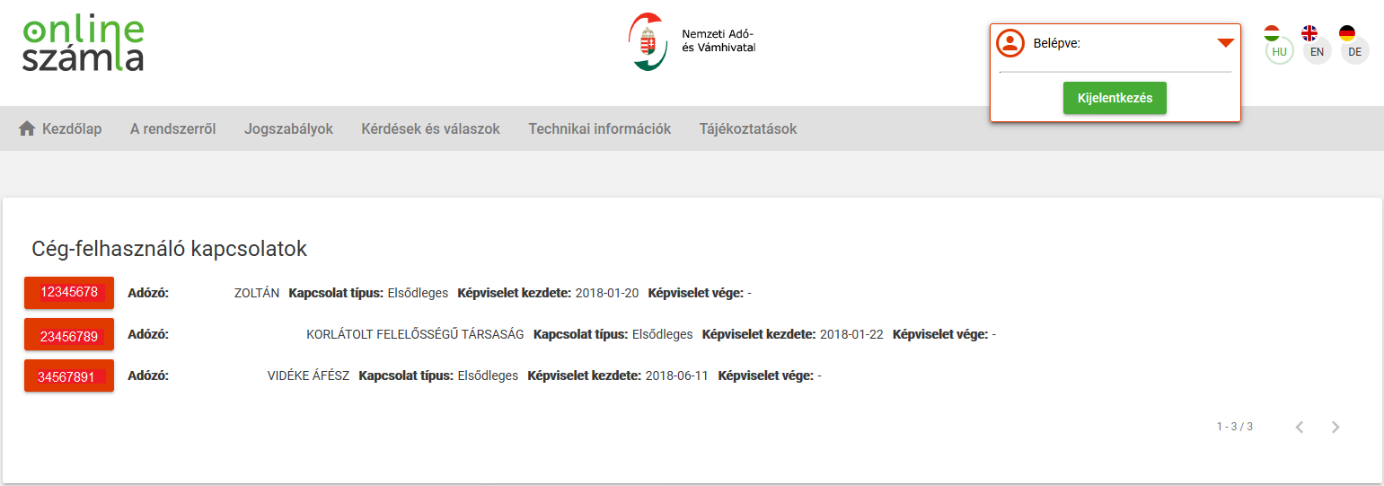Open the A rendszerről menu
This screenshot has height=486, width=1384.
(x=172, y=129)
